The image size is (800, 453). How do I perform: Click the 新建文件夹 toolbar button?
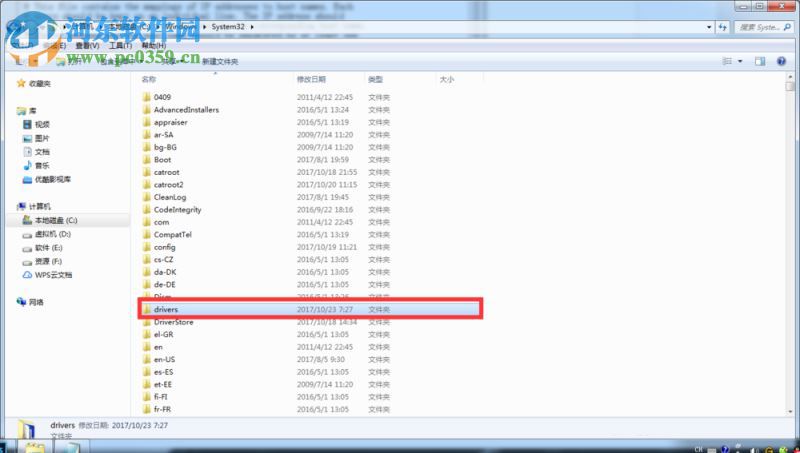tap(220, 61)
